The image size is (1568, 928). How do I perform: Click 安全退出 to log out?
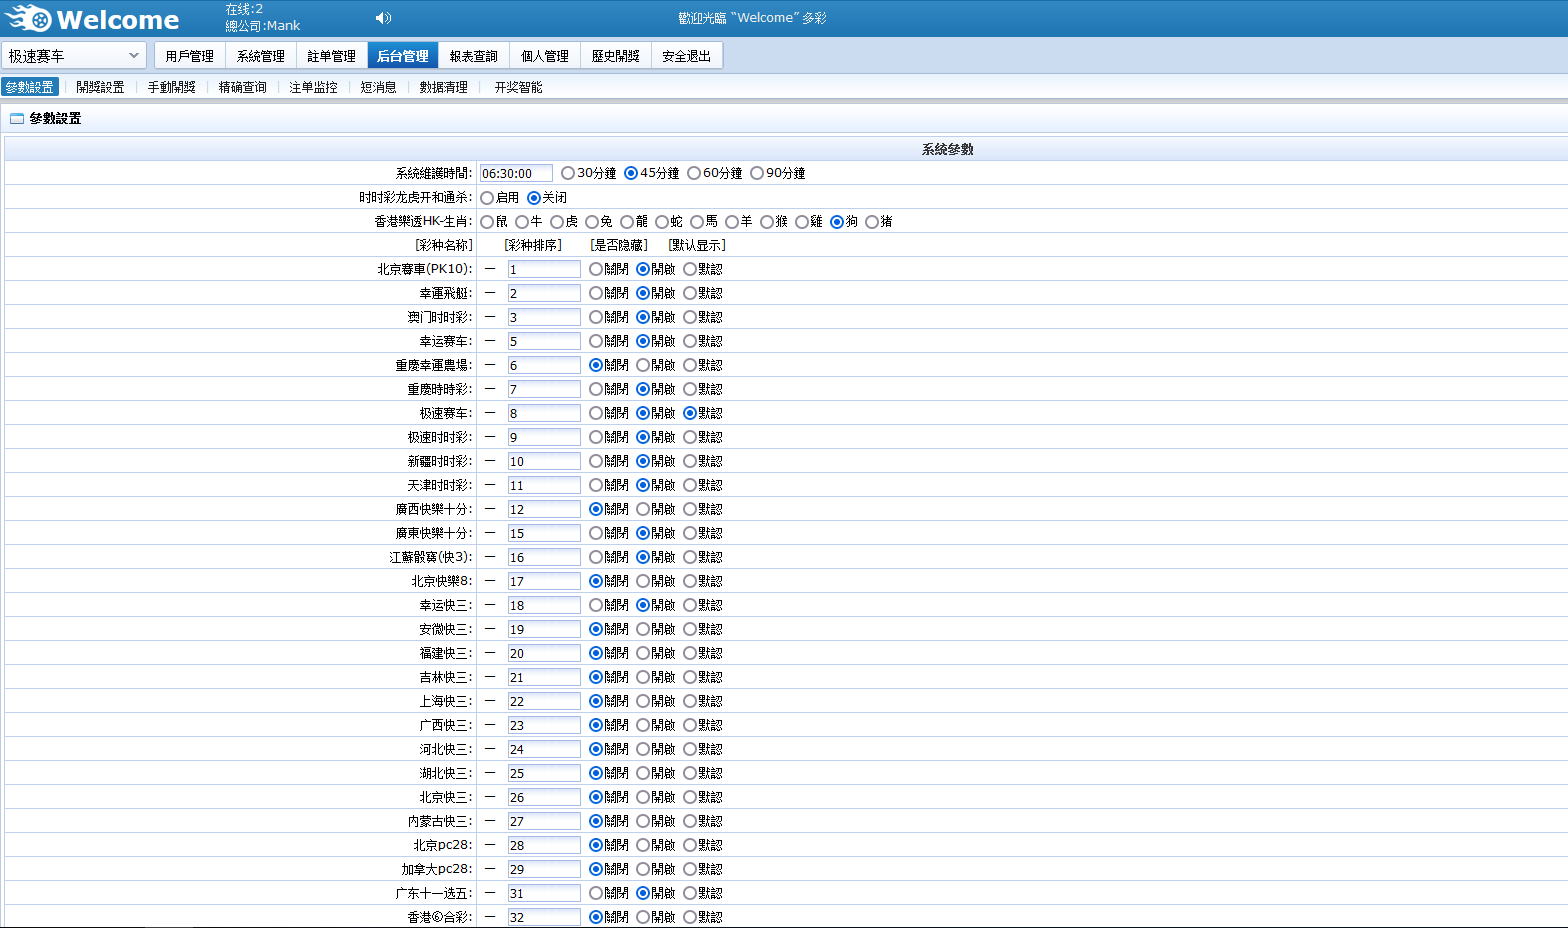[686, 56]
